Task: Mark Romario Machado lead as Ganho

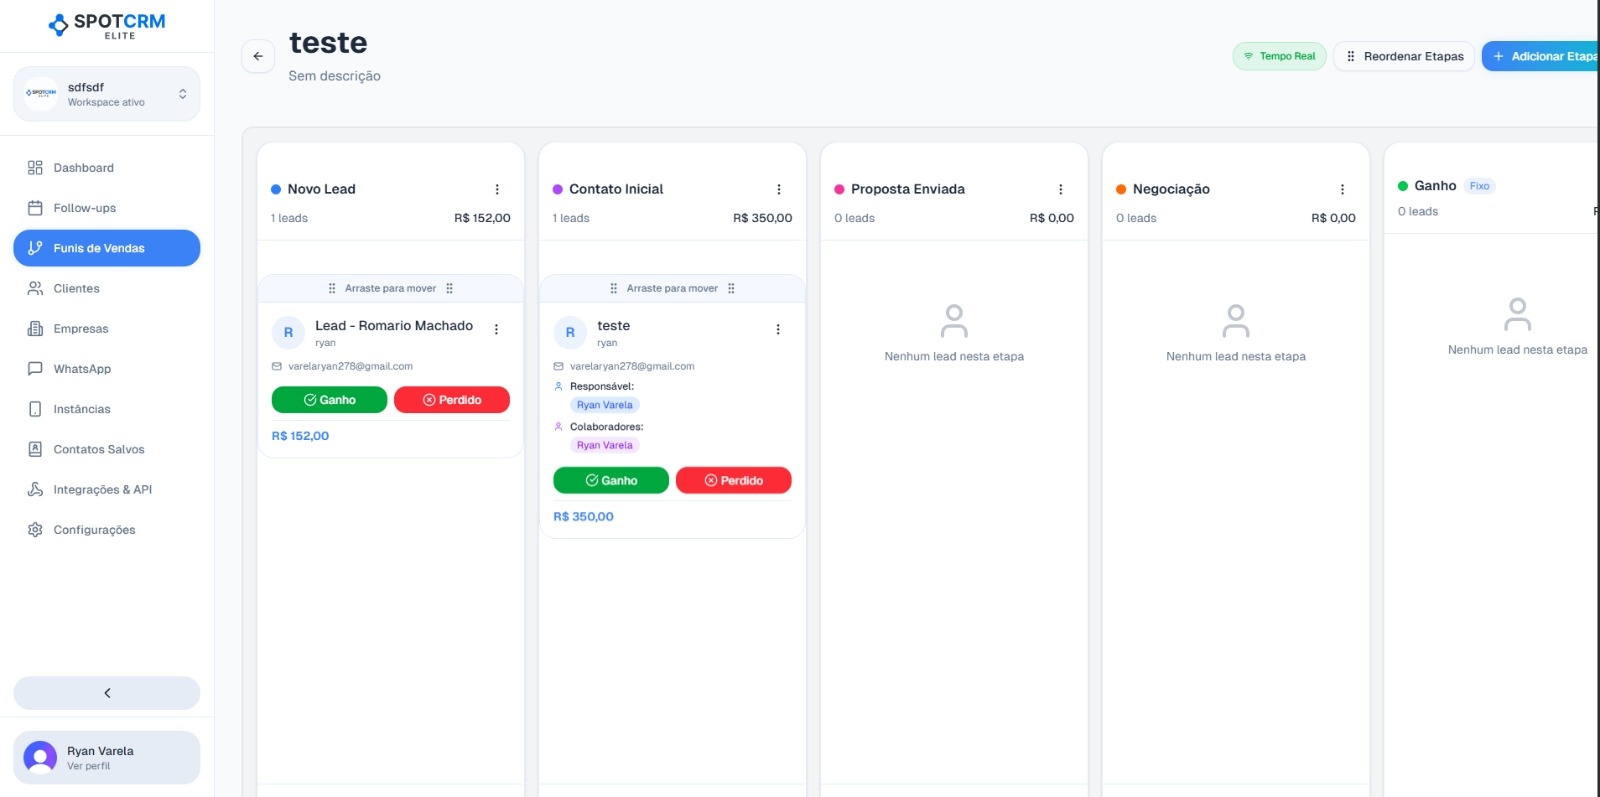Action: (x=329, y=400)
